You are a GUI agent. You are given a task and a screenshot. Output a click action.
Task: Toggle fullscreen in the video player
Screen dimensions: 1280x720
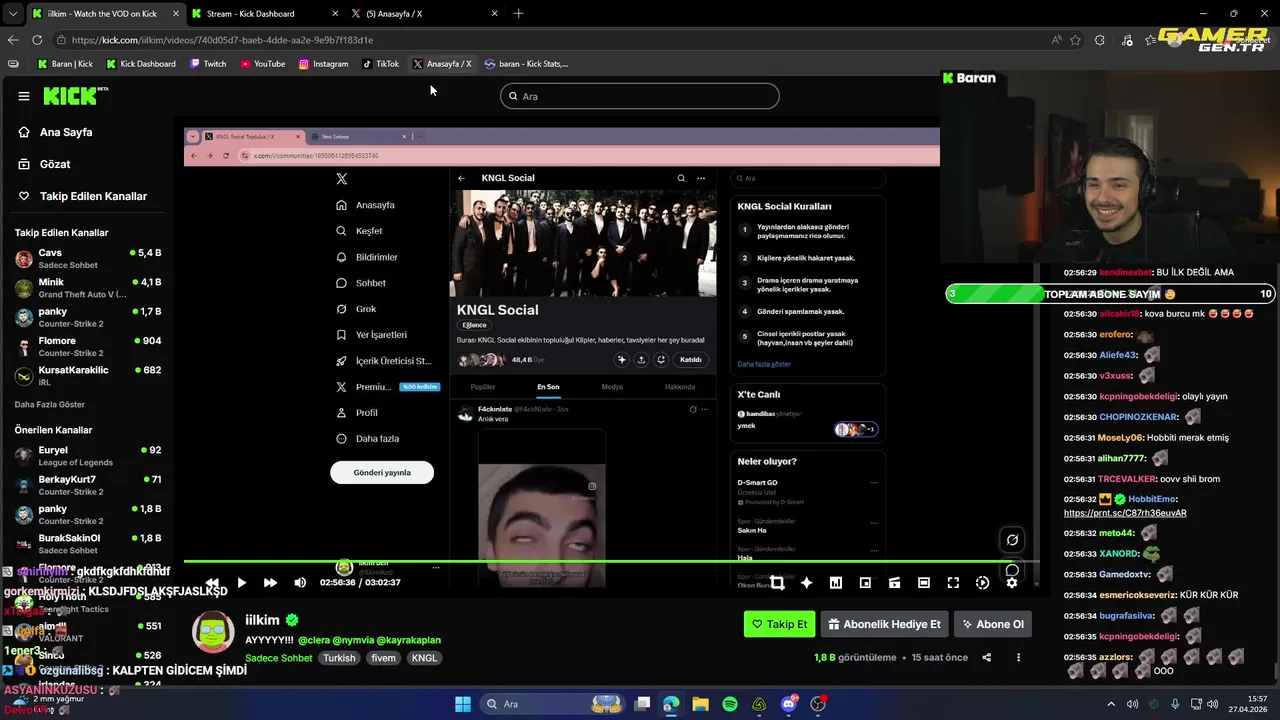click(x=953, y=582)
